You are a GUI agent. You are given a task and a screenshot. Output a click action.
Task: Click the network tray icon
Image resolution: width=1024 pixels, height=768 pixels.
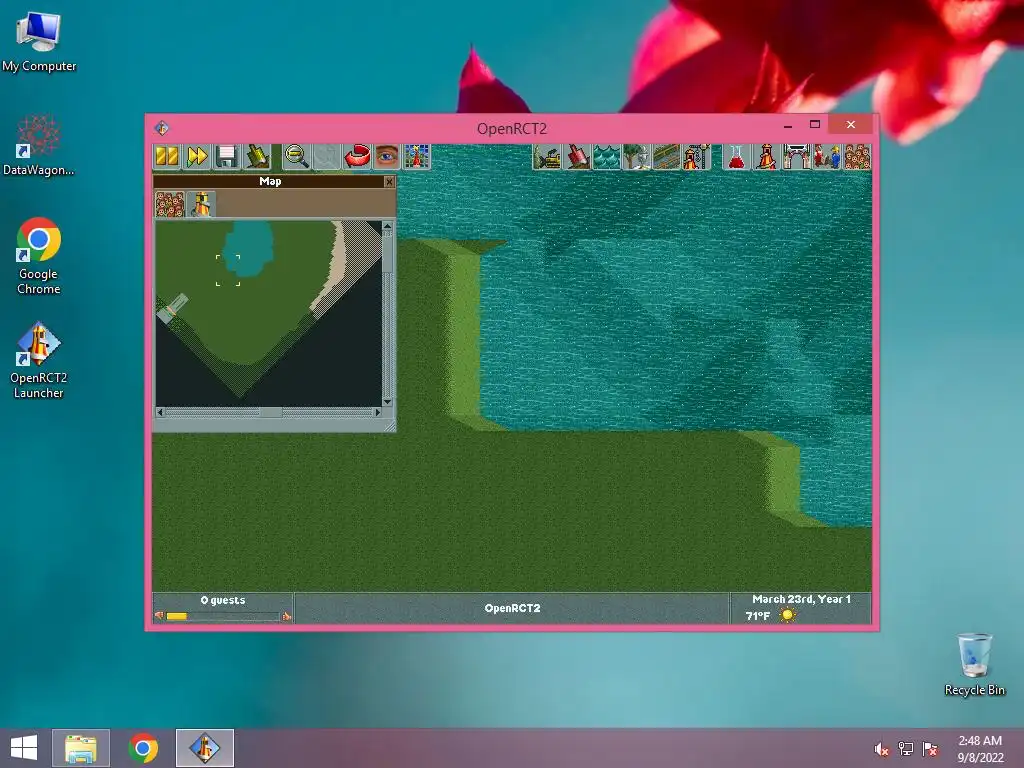[x=906, y=749]
